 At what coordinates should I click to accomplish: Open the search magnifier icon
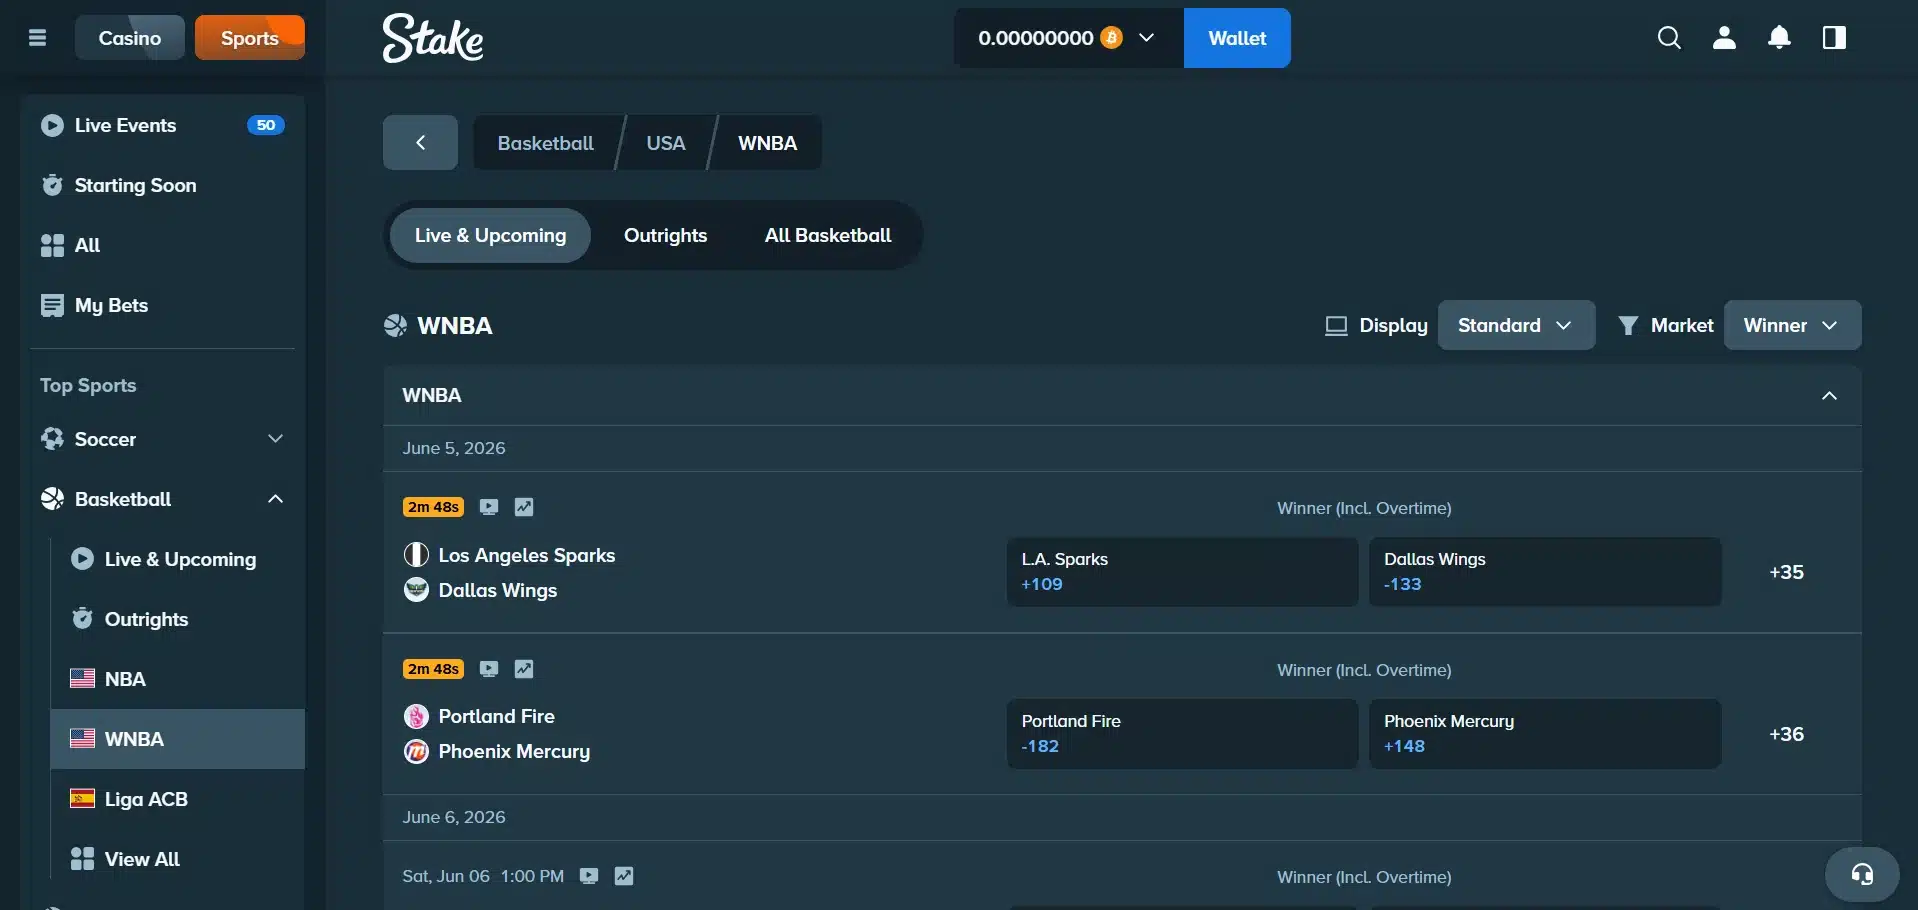pos(1669,38)
